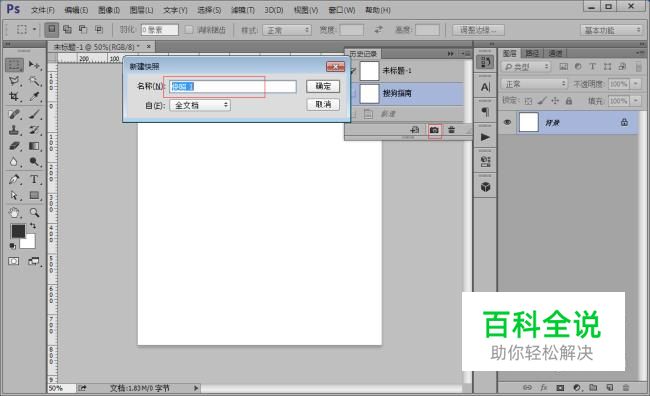This screenshot has width=650, height=396.
Task: Enable Intersect with Selection mode
Action: click(99, 29)
